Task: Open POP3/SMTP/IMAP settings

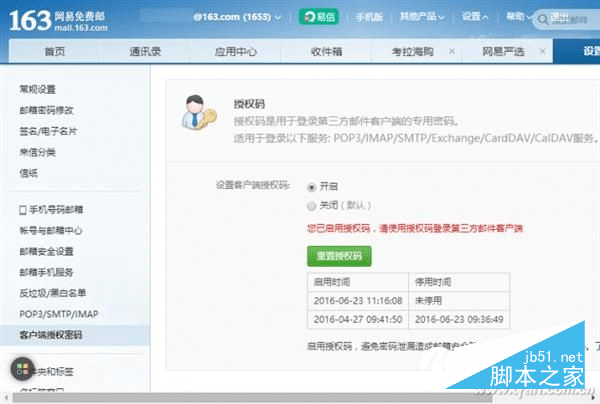Action: coord(59,314)
